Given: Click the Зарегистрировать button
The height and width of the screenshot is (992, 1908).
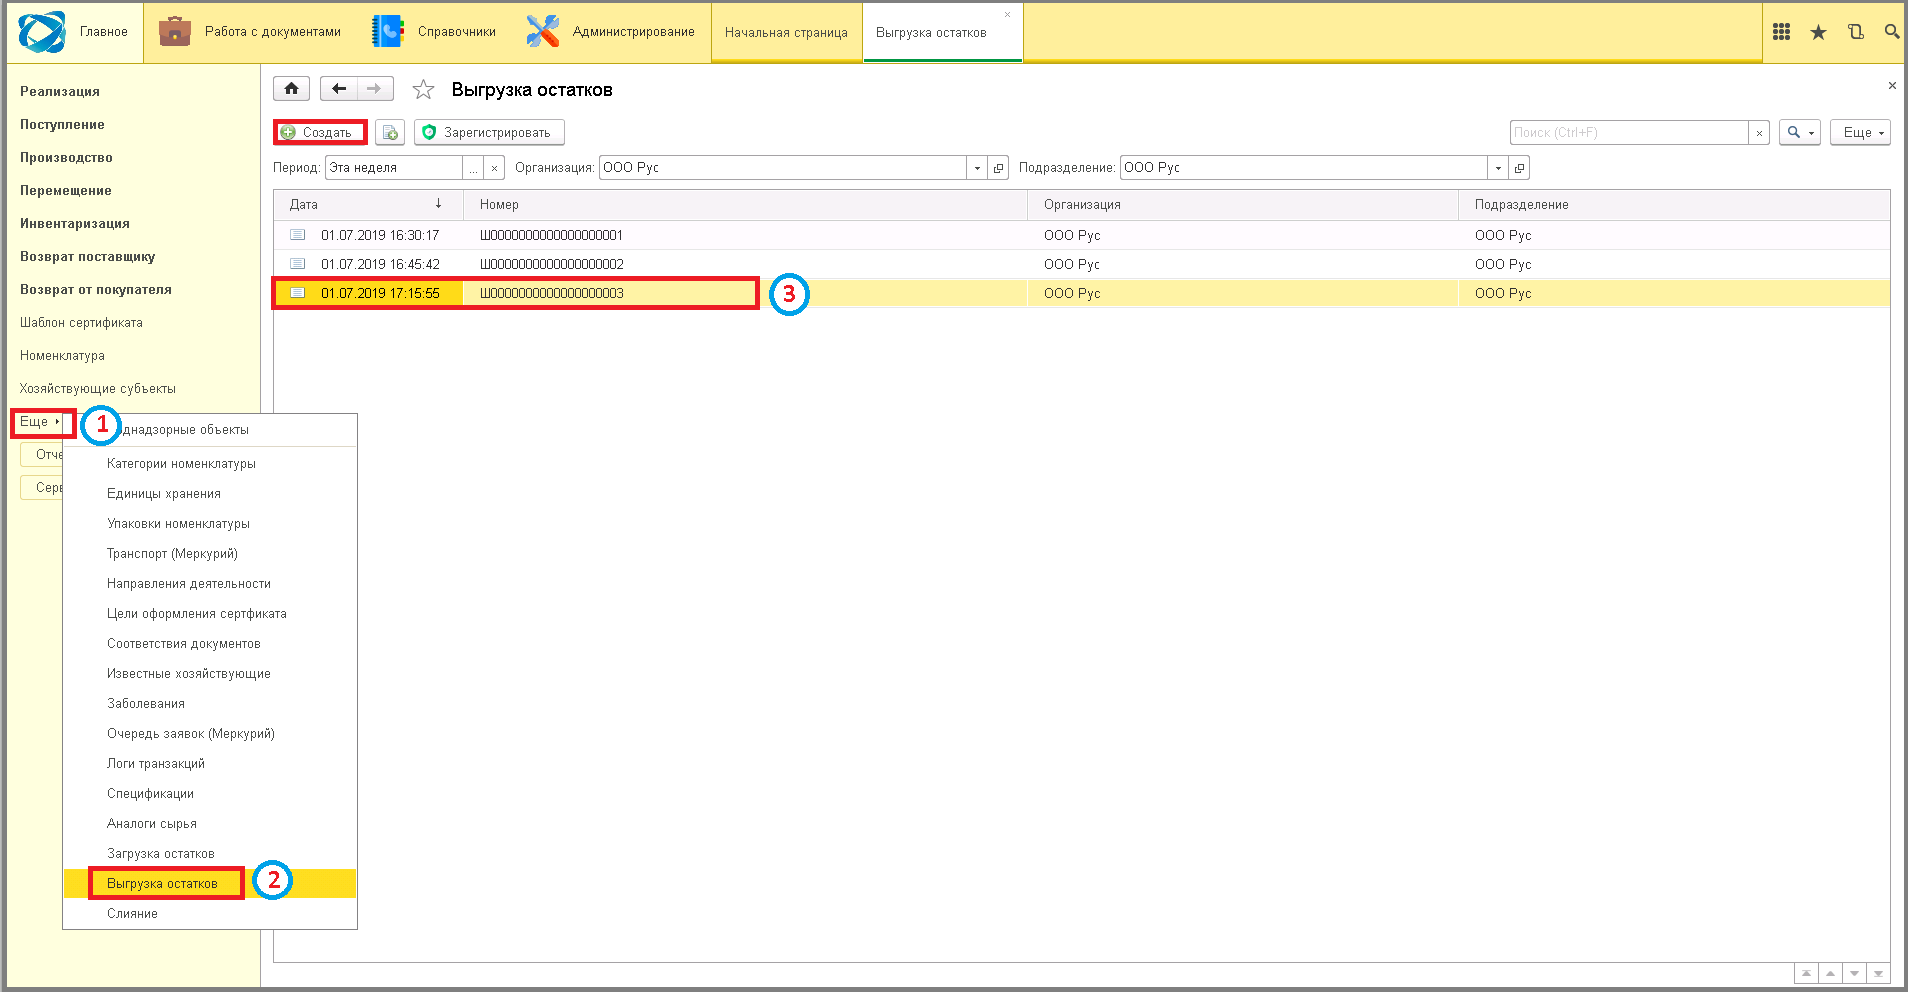Looking at the screenshot, I should (489, 132).
